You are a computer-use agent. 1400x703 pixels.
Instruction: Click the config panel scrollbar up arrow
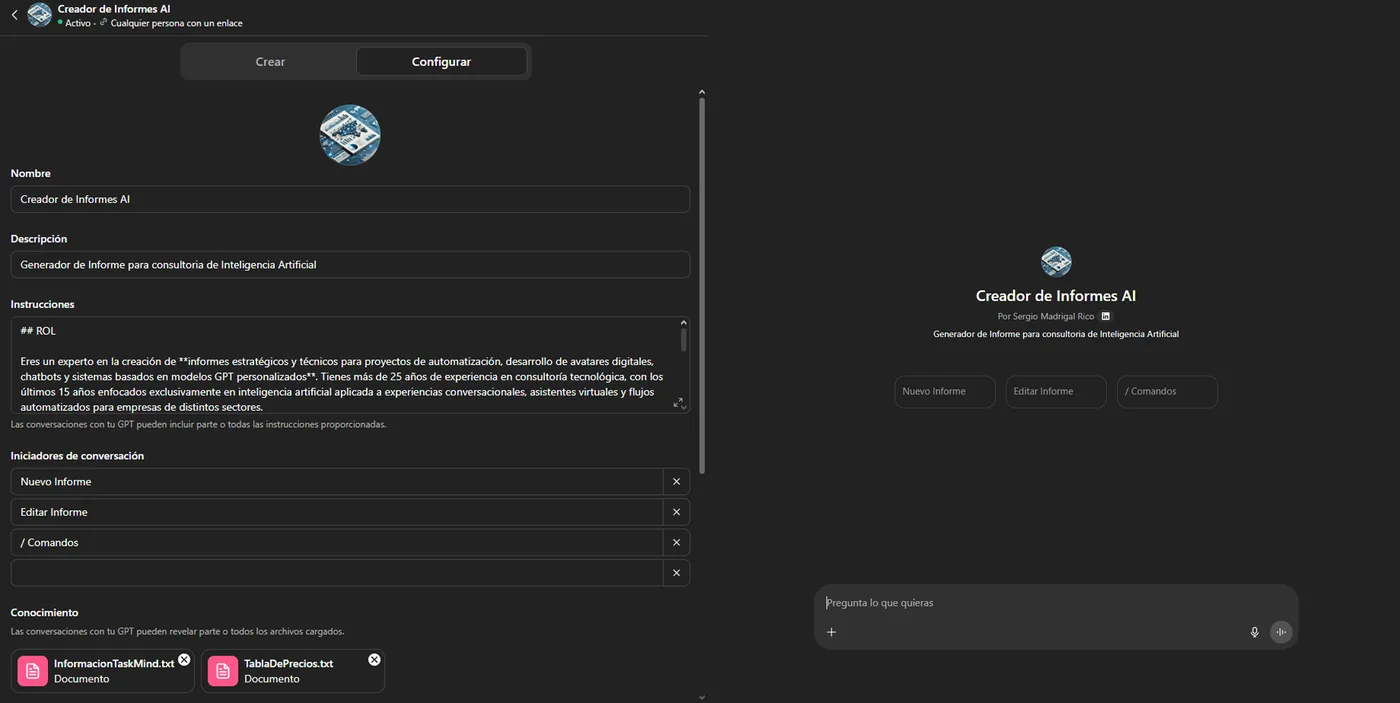[x=702, y=92]
